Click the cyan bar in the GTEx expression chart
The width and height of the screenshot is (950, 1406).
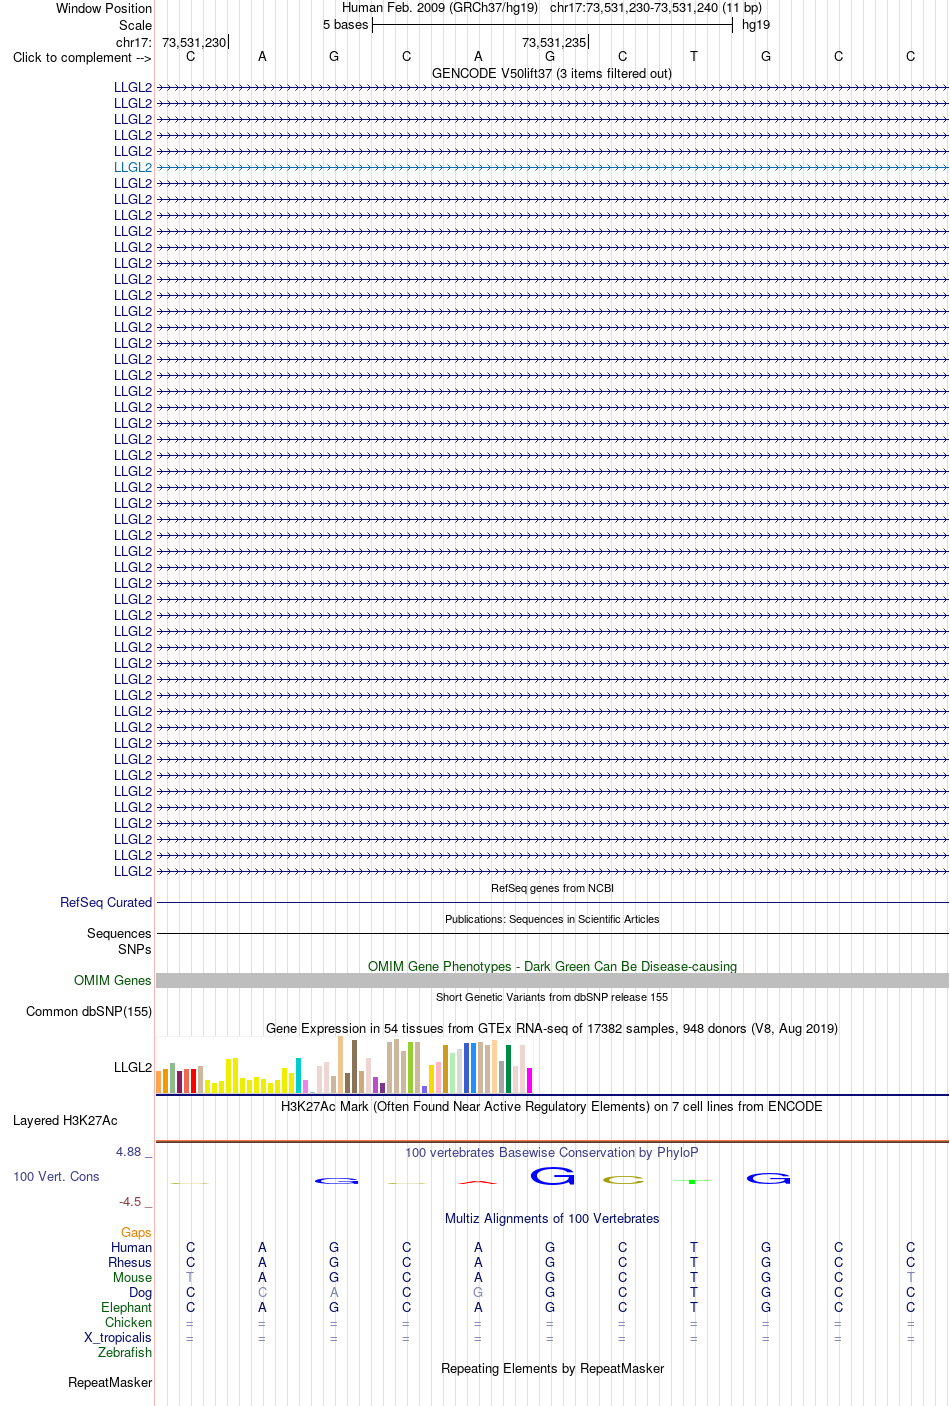[298, 1075]
